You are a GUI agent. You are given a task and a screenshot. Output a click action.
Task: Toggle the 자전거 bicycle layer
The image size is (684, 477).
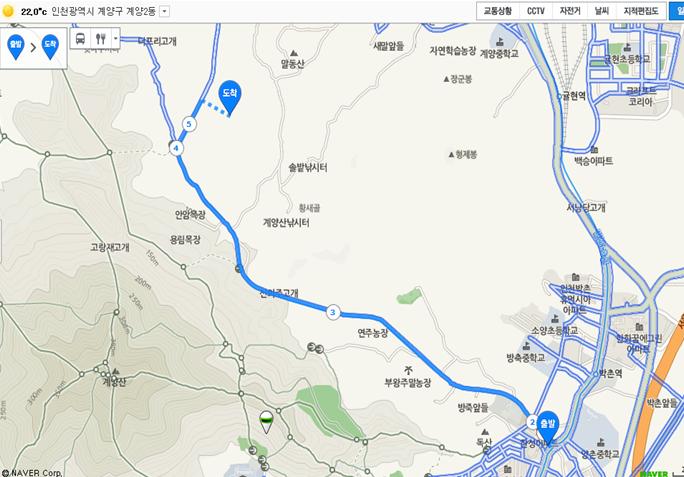[x=570, y=11]
